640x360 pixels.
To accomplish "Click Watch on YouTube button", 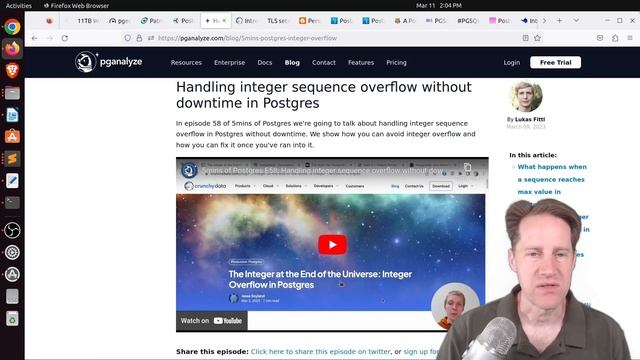I will (211, 321).
